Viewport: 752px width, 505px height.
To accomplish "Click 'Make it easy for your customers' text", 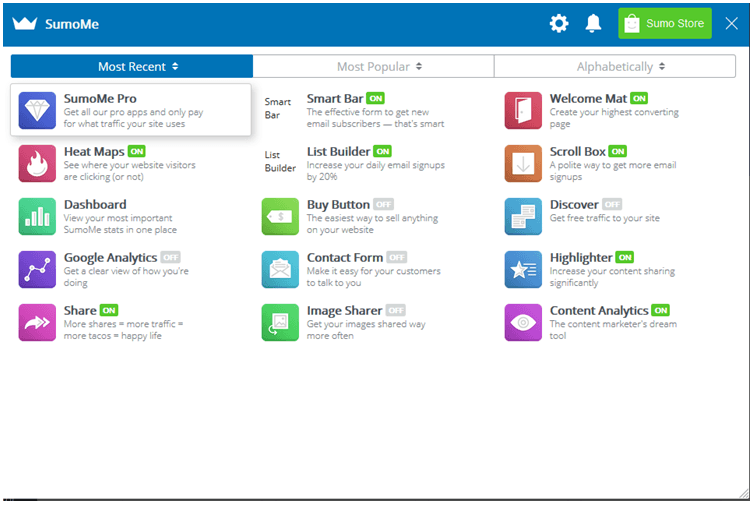I will pos(374,271).
